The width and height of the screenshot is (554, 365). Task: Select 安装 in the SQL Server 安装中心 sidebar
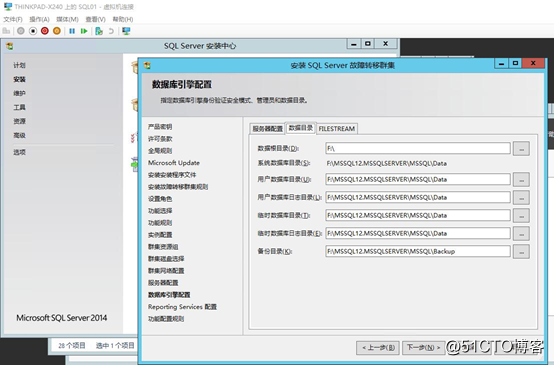(x=19, y=80)
